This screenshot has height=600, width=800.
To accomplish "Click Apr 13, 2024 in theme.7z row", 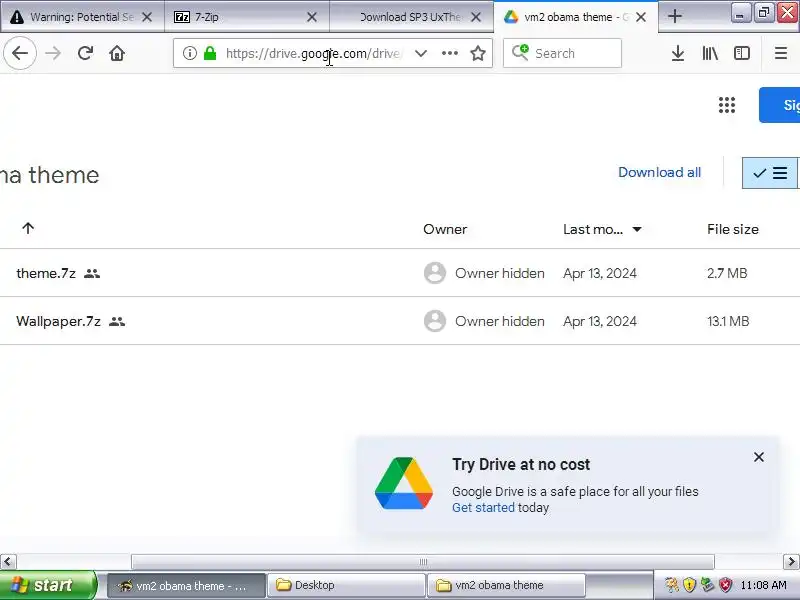I will click(599, 273).
